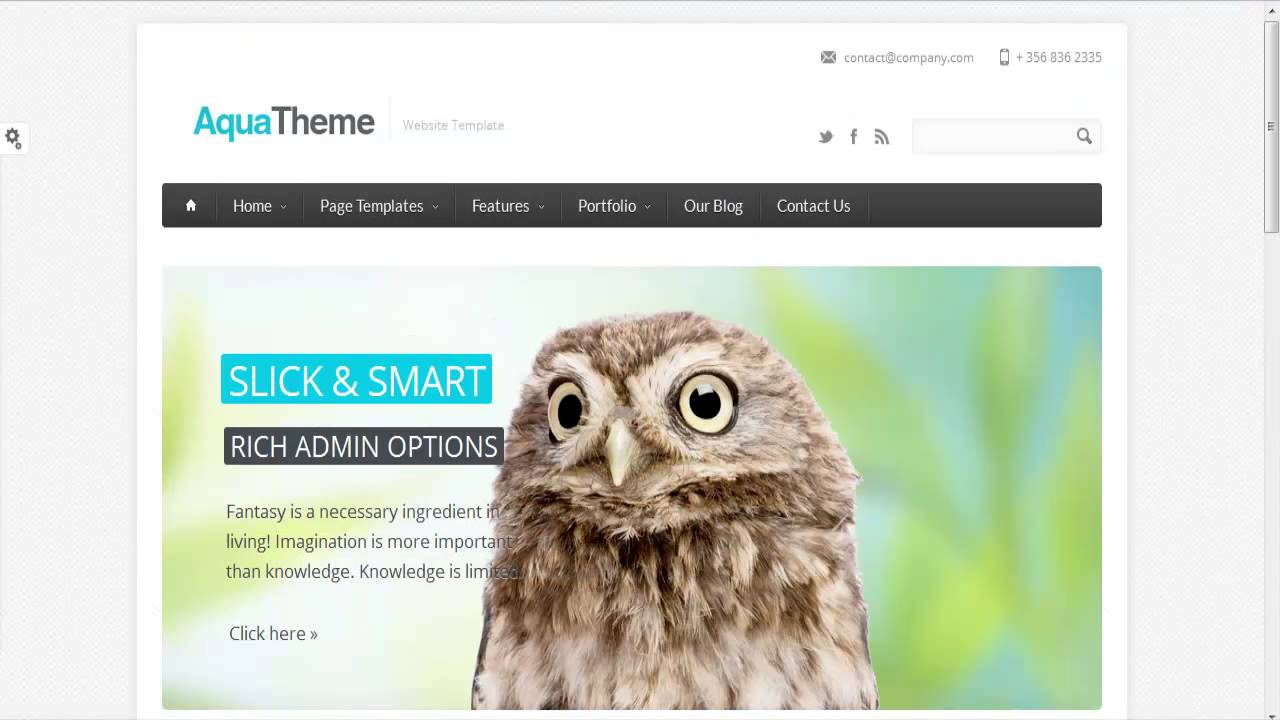The image size is (1280, 720).
Task: Click the Twitter bird icon
Action: [x=825, y=137]
